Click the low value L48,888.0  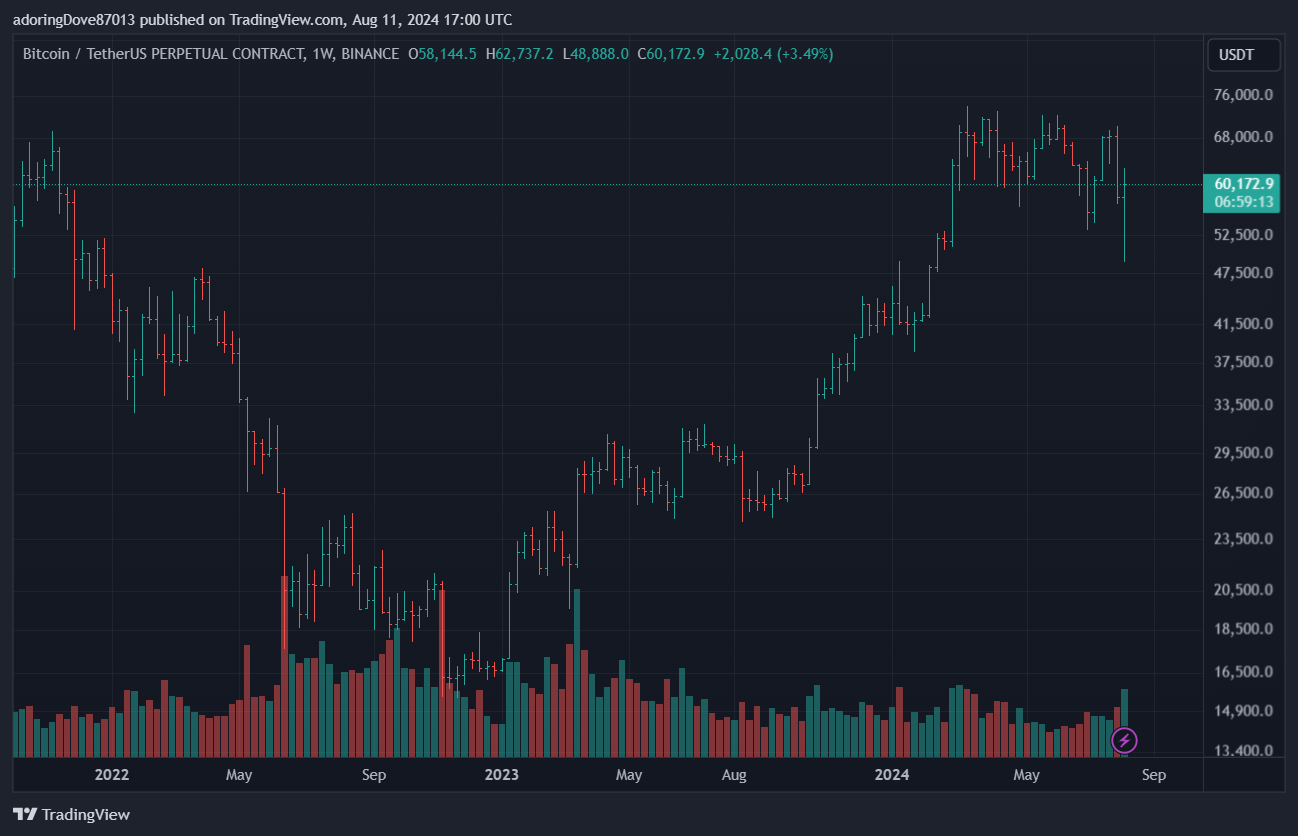pyautogui.click(x=596, y=53)
